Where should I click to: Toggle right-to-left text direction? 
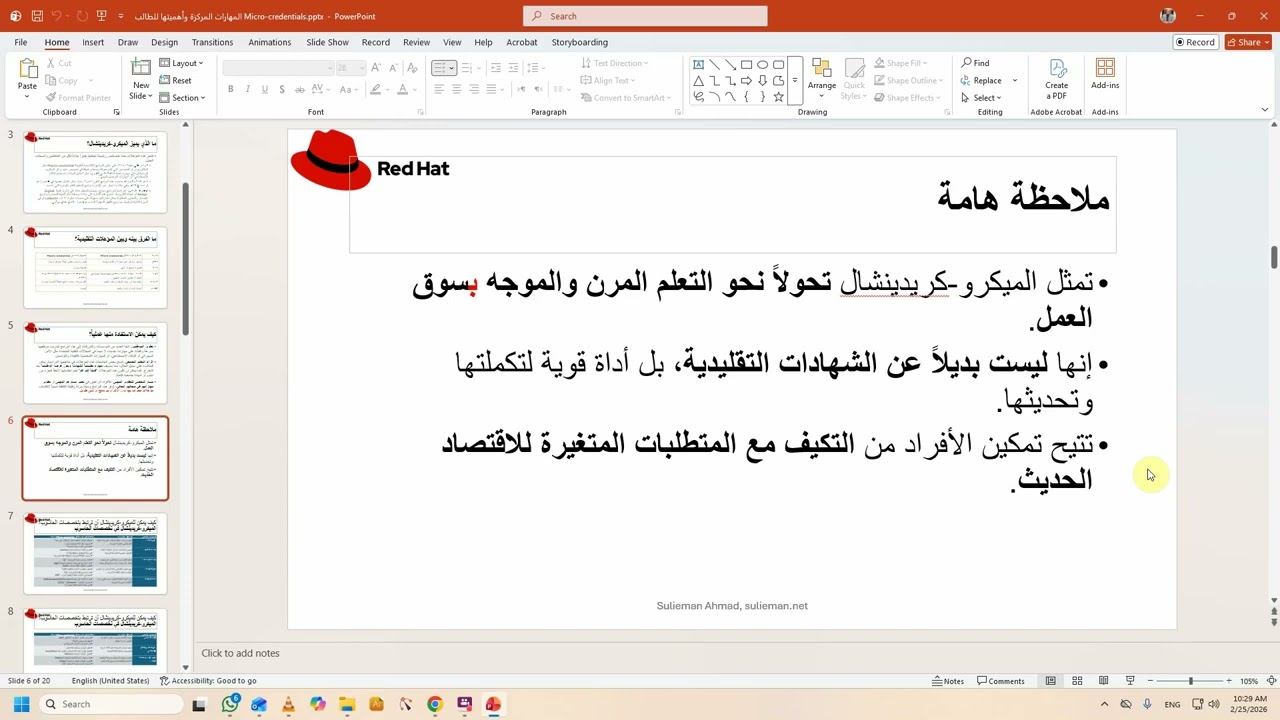click(538, 89)
